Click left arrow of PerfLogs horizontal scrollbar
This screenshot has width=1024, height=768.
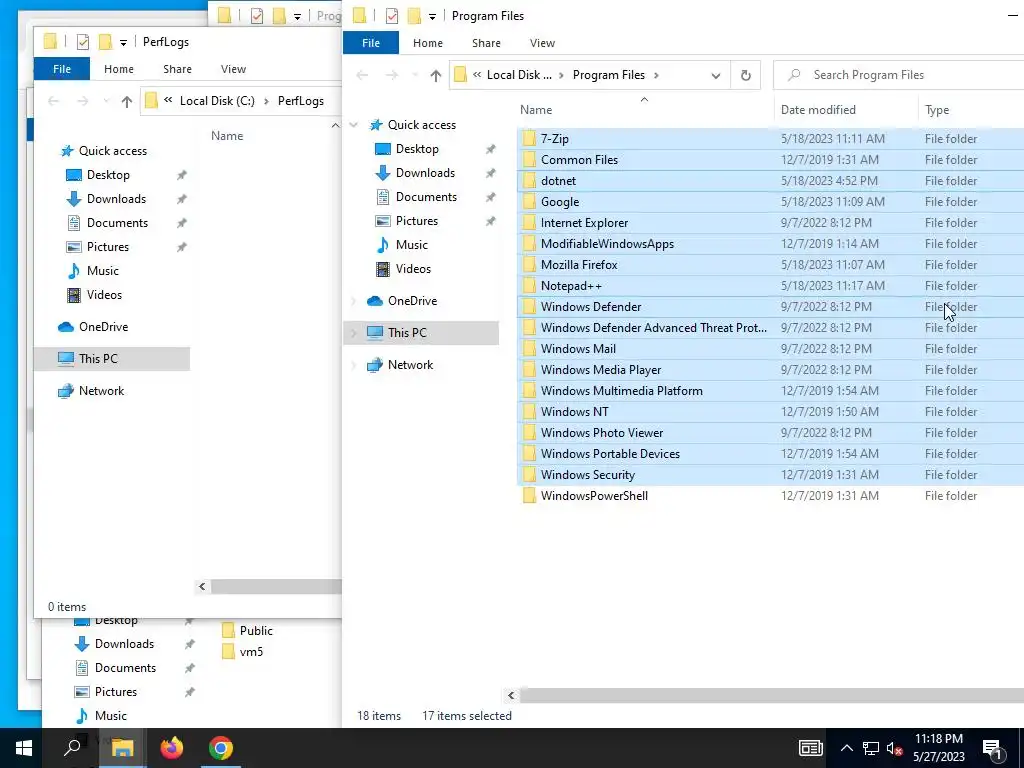click(x=202, y=586)
